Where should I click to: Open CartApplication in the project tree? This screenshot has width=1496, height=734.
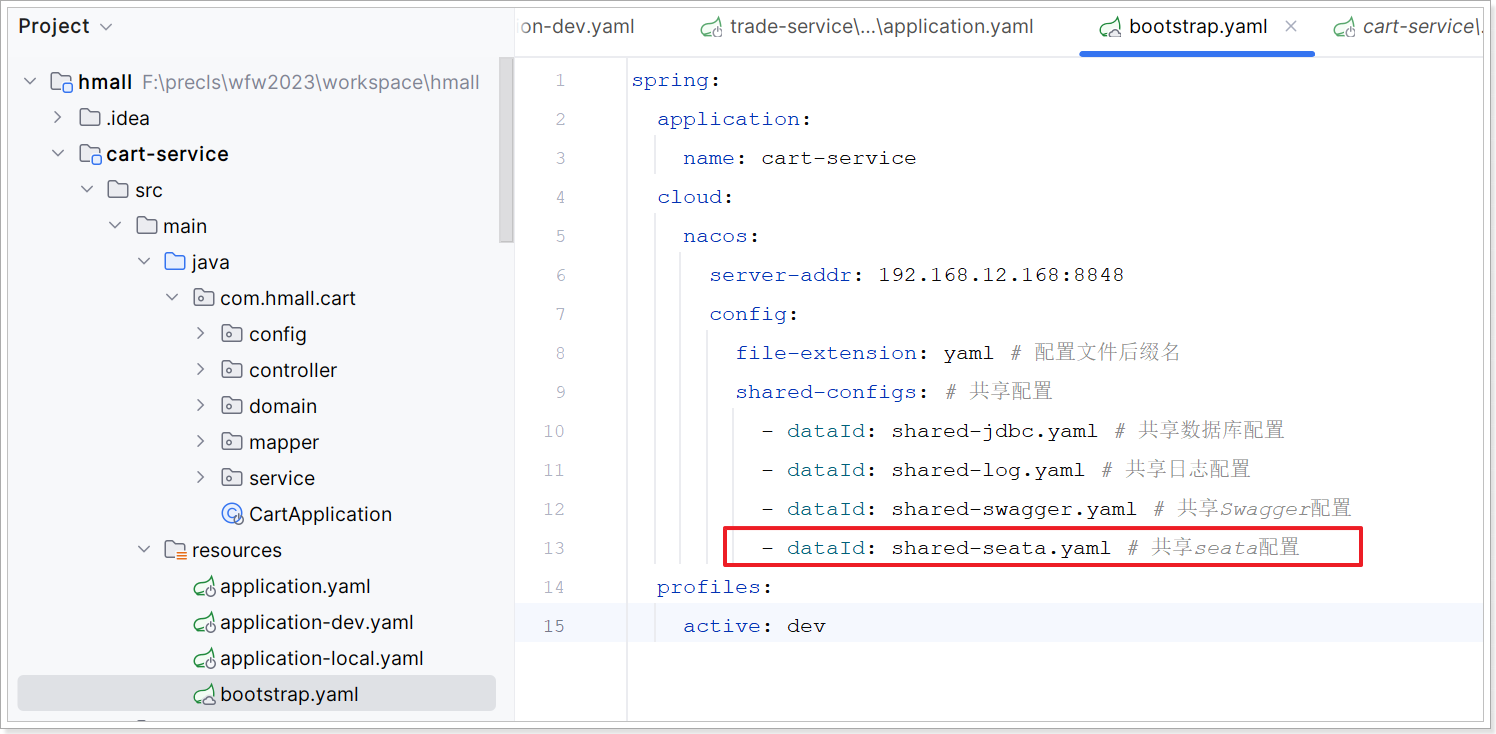[320, 514]
